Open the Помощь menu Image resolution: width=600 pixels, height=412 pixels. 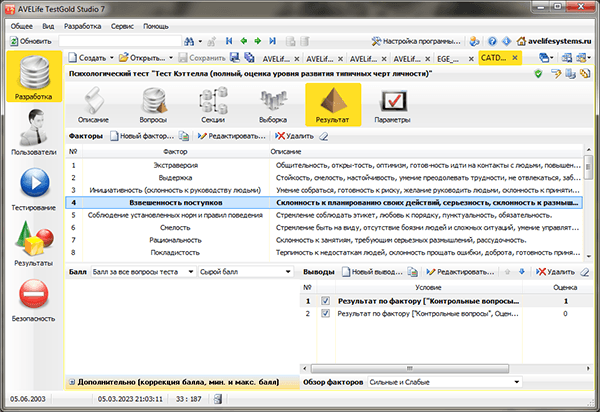click(156, 26)
